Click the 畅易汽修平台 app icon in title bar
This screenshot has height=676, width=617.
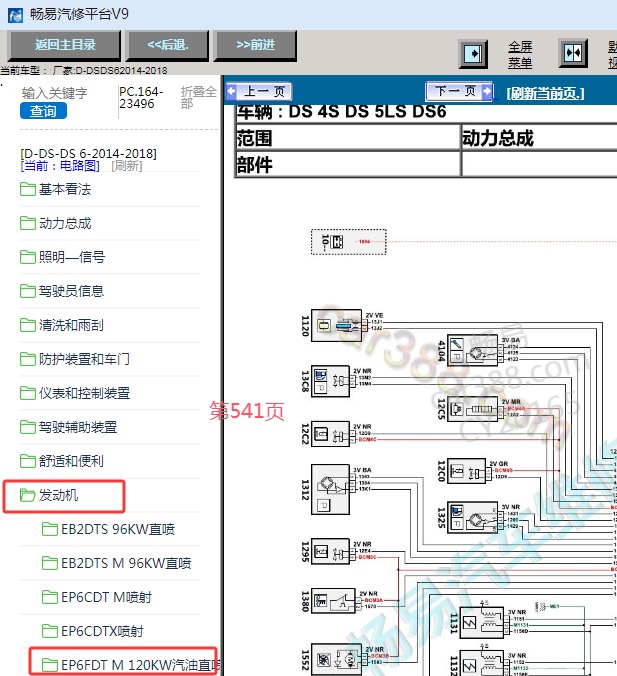16,15
